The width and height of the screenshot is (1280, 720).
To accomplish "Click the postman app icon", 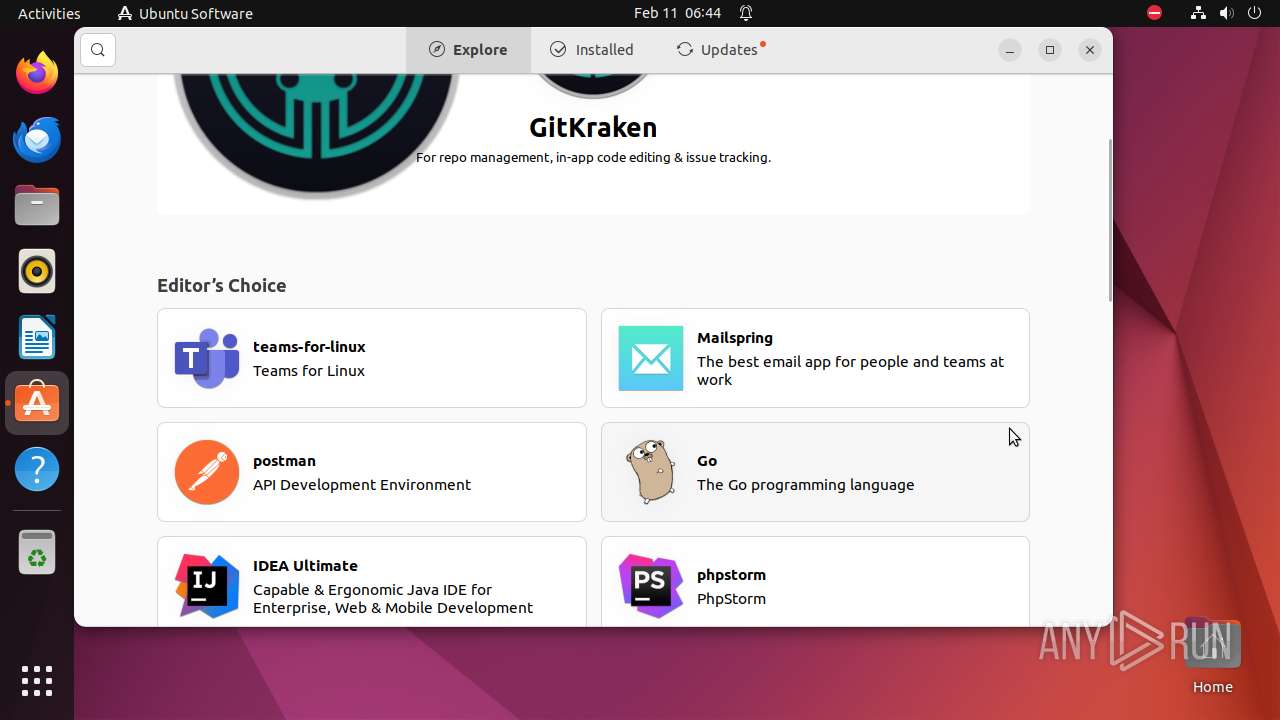I will 207,472.
